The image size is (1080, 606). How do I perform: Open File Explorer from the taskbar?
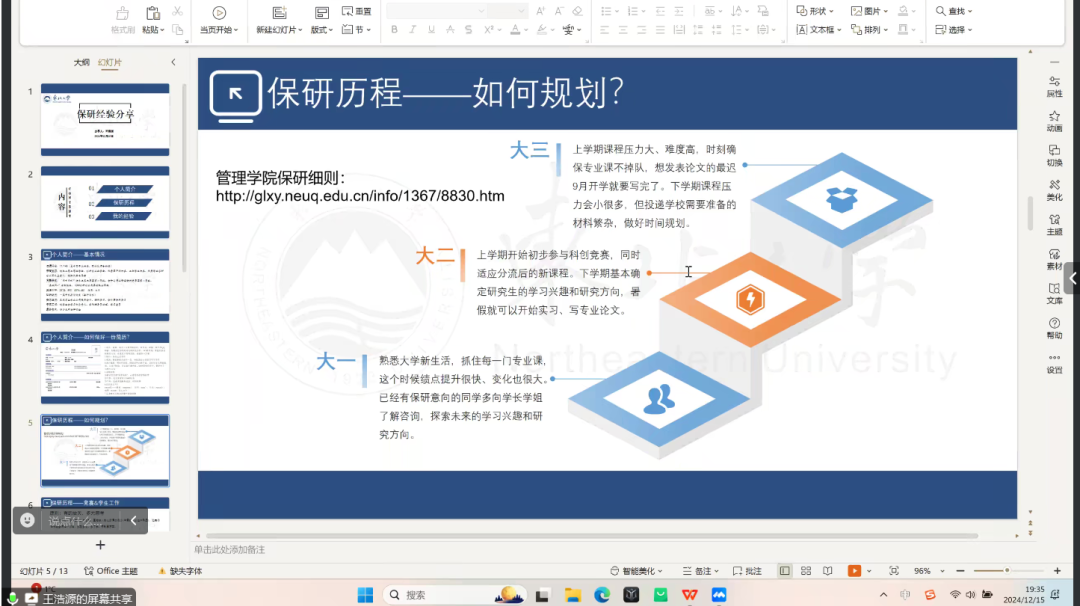click(572, 595)
